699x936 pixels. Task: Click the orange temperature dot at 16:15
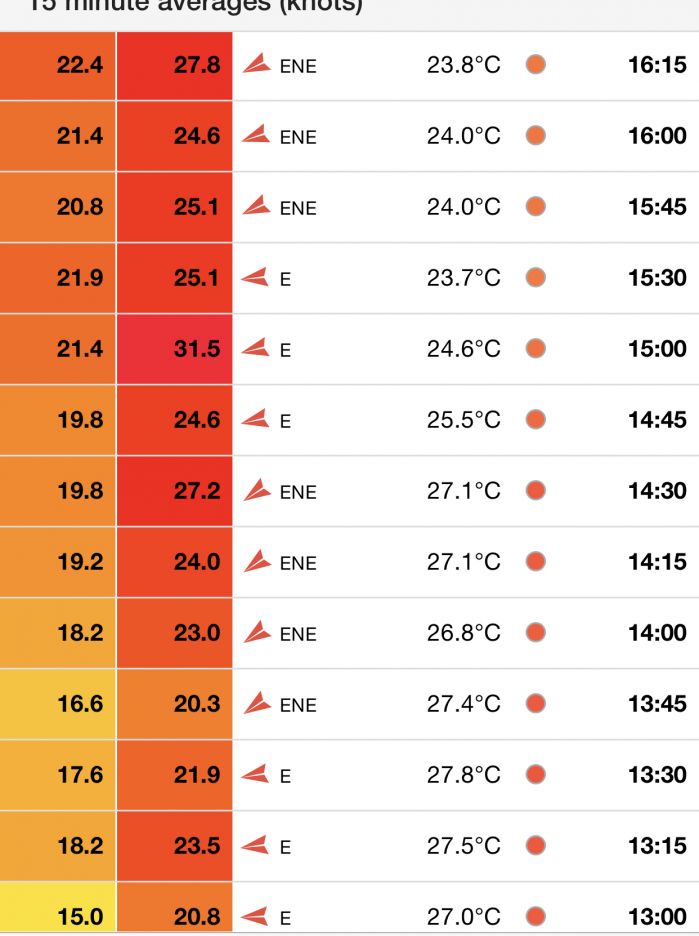(x=536, y=65)
